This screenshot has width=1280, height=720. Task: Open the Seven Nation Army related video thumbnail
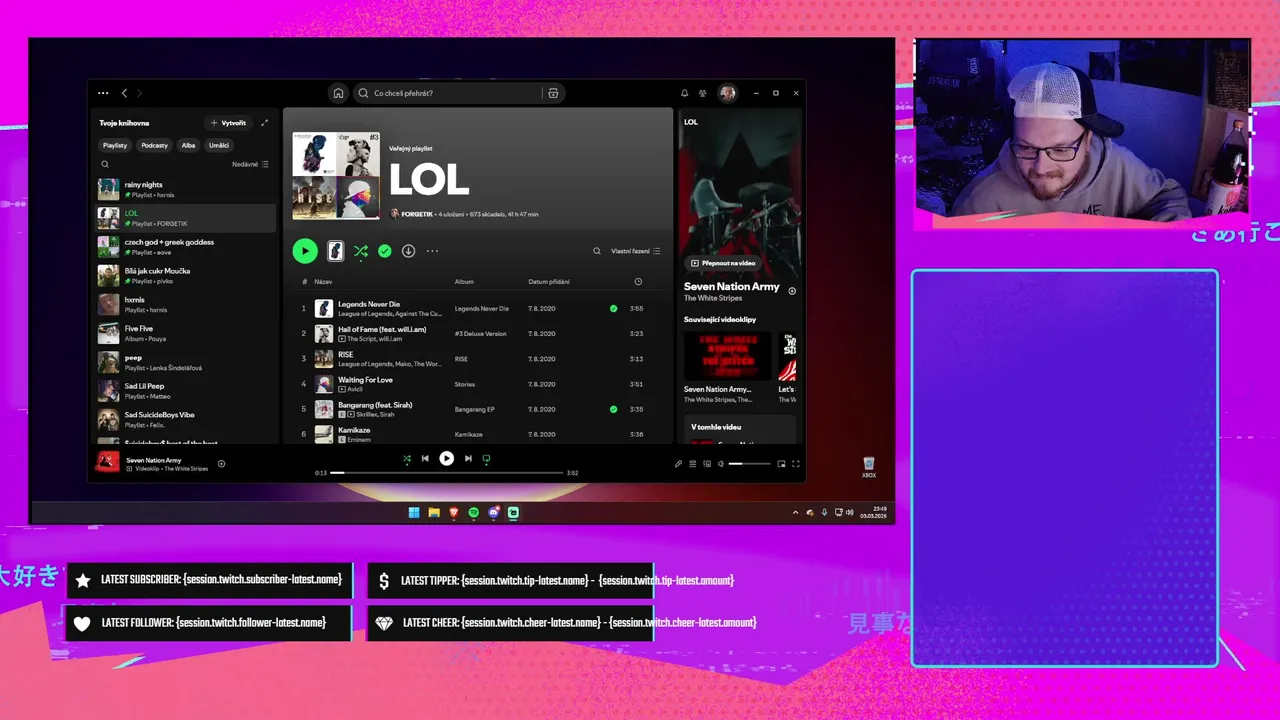727,356
